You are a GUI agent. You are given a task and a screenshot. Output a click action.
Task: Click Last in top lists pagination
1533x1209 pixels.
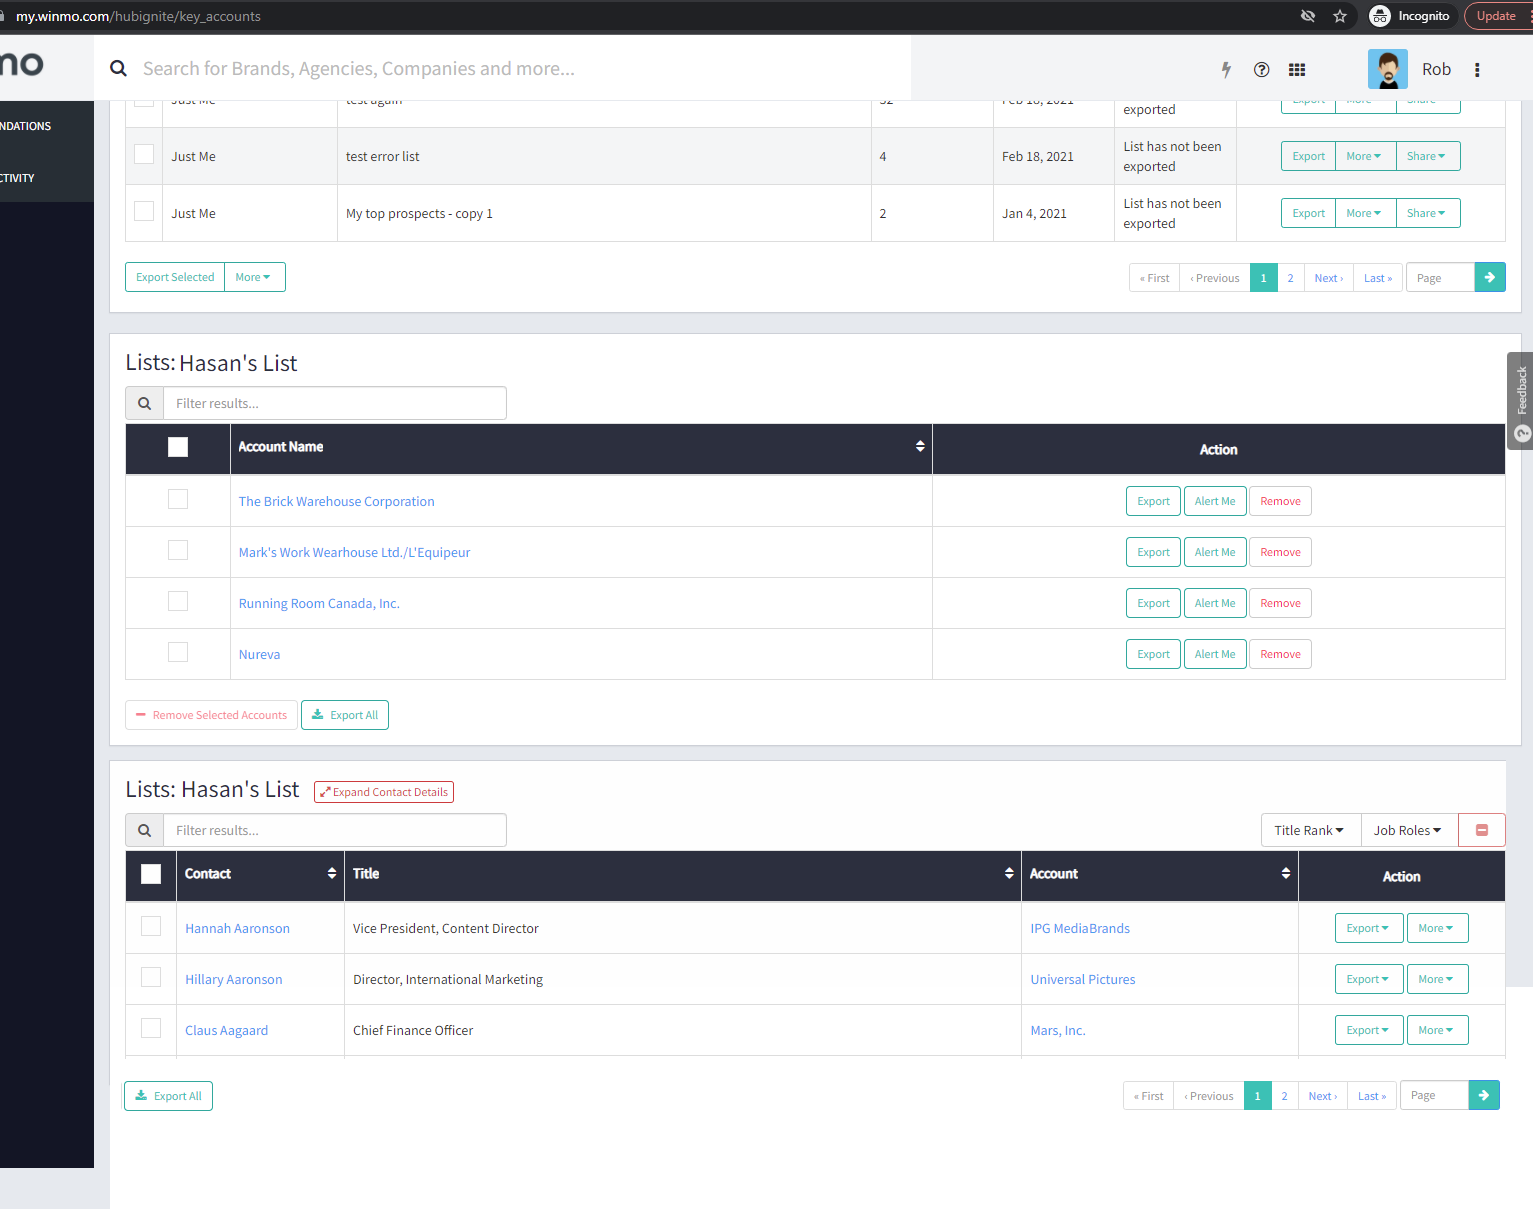[x=1378, y=278]
